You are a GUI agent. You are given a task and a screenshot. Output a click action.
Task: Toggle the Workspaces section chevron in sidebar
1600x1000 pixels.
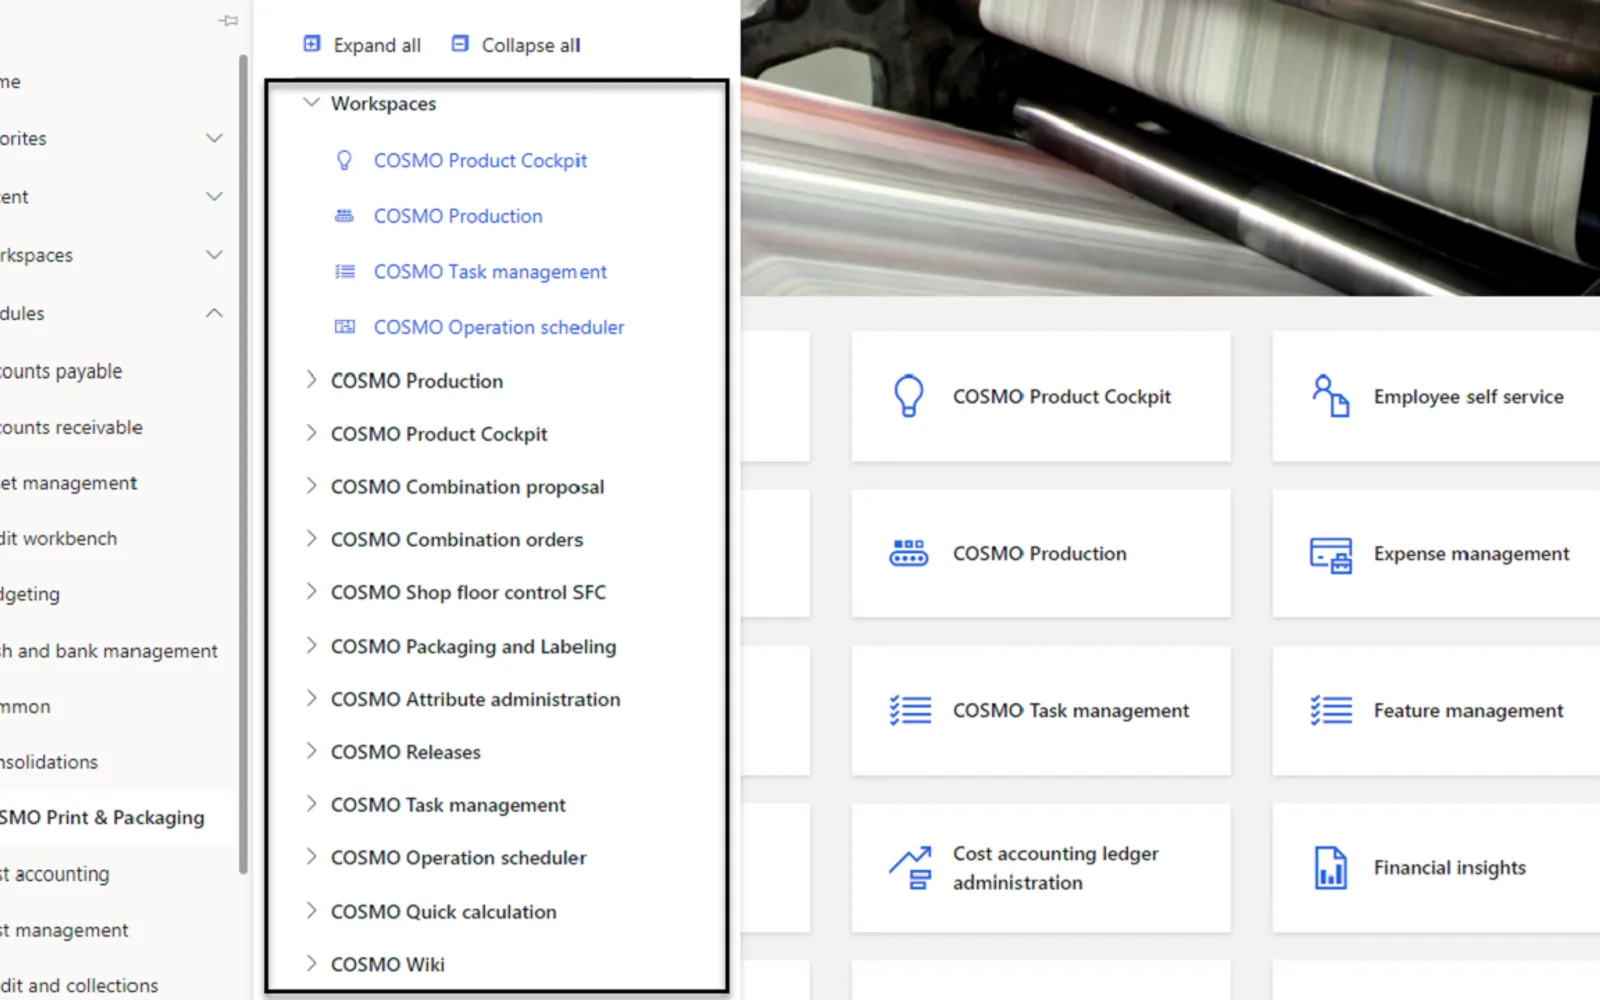point(214,254)
